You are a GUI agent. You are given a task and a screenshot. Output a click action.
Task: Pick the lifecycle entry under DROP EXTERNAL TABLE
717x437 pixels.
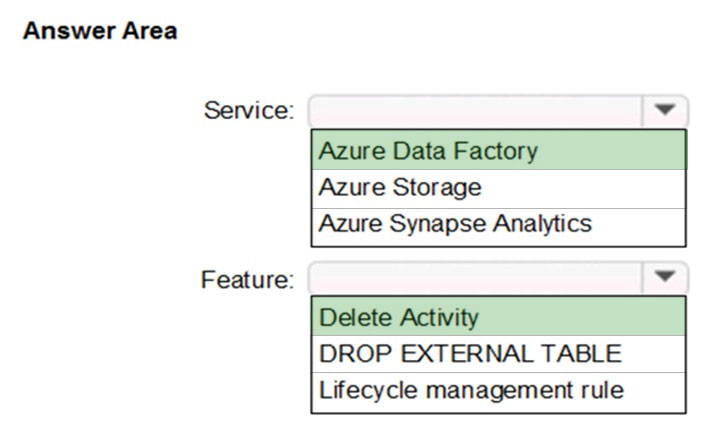498,393
